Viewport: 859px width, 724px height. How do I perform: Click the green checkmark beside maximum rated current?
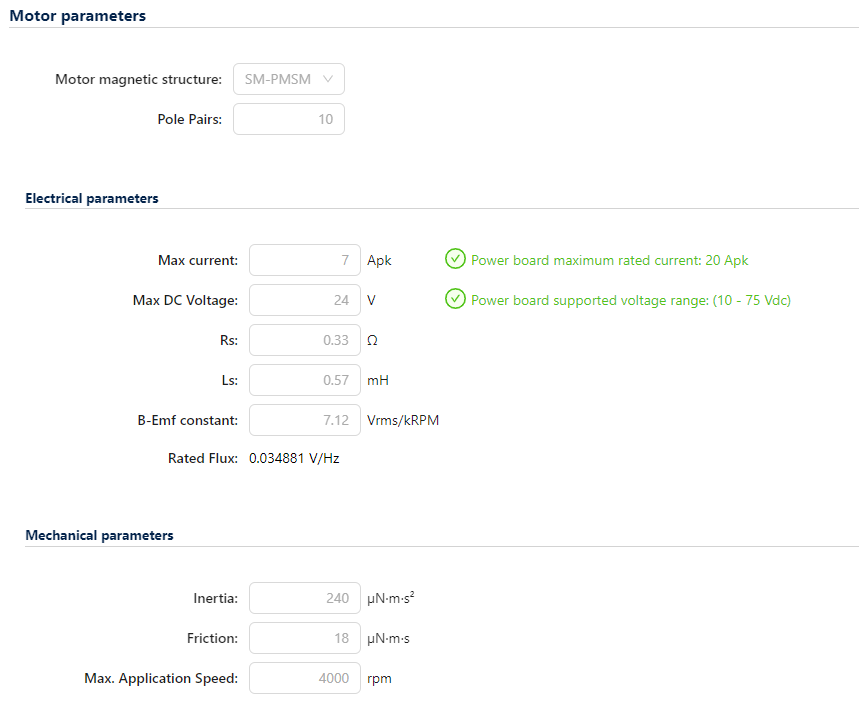(455, 260)
